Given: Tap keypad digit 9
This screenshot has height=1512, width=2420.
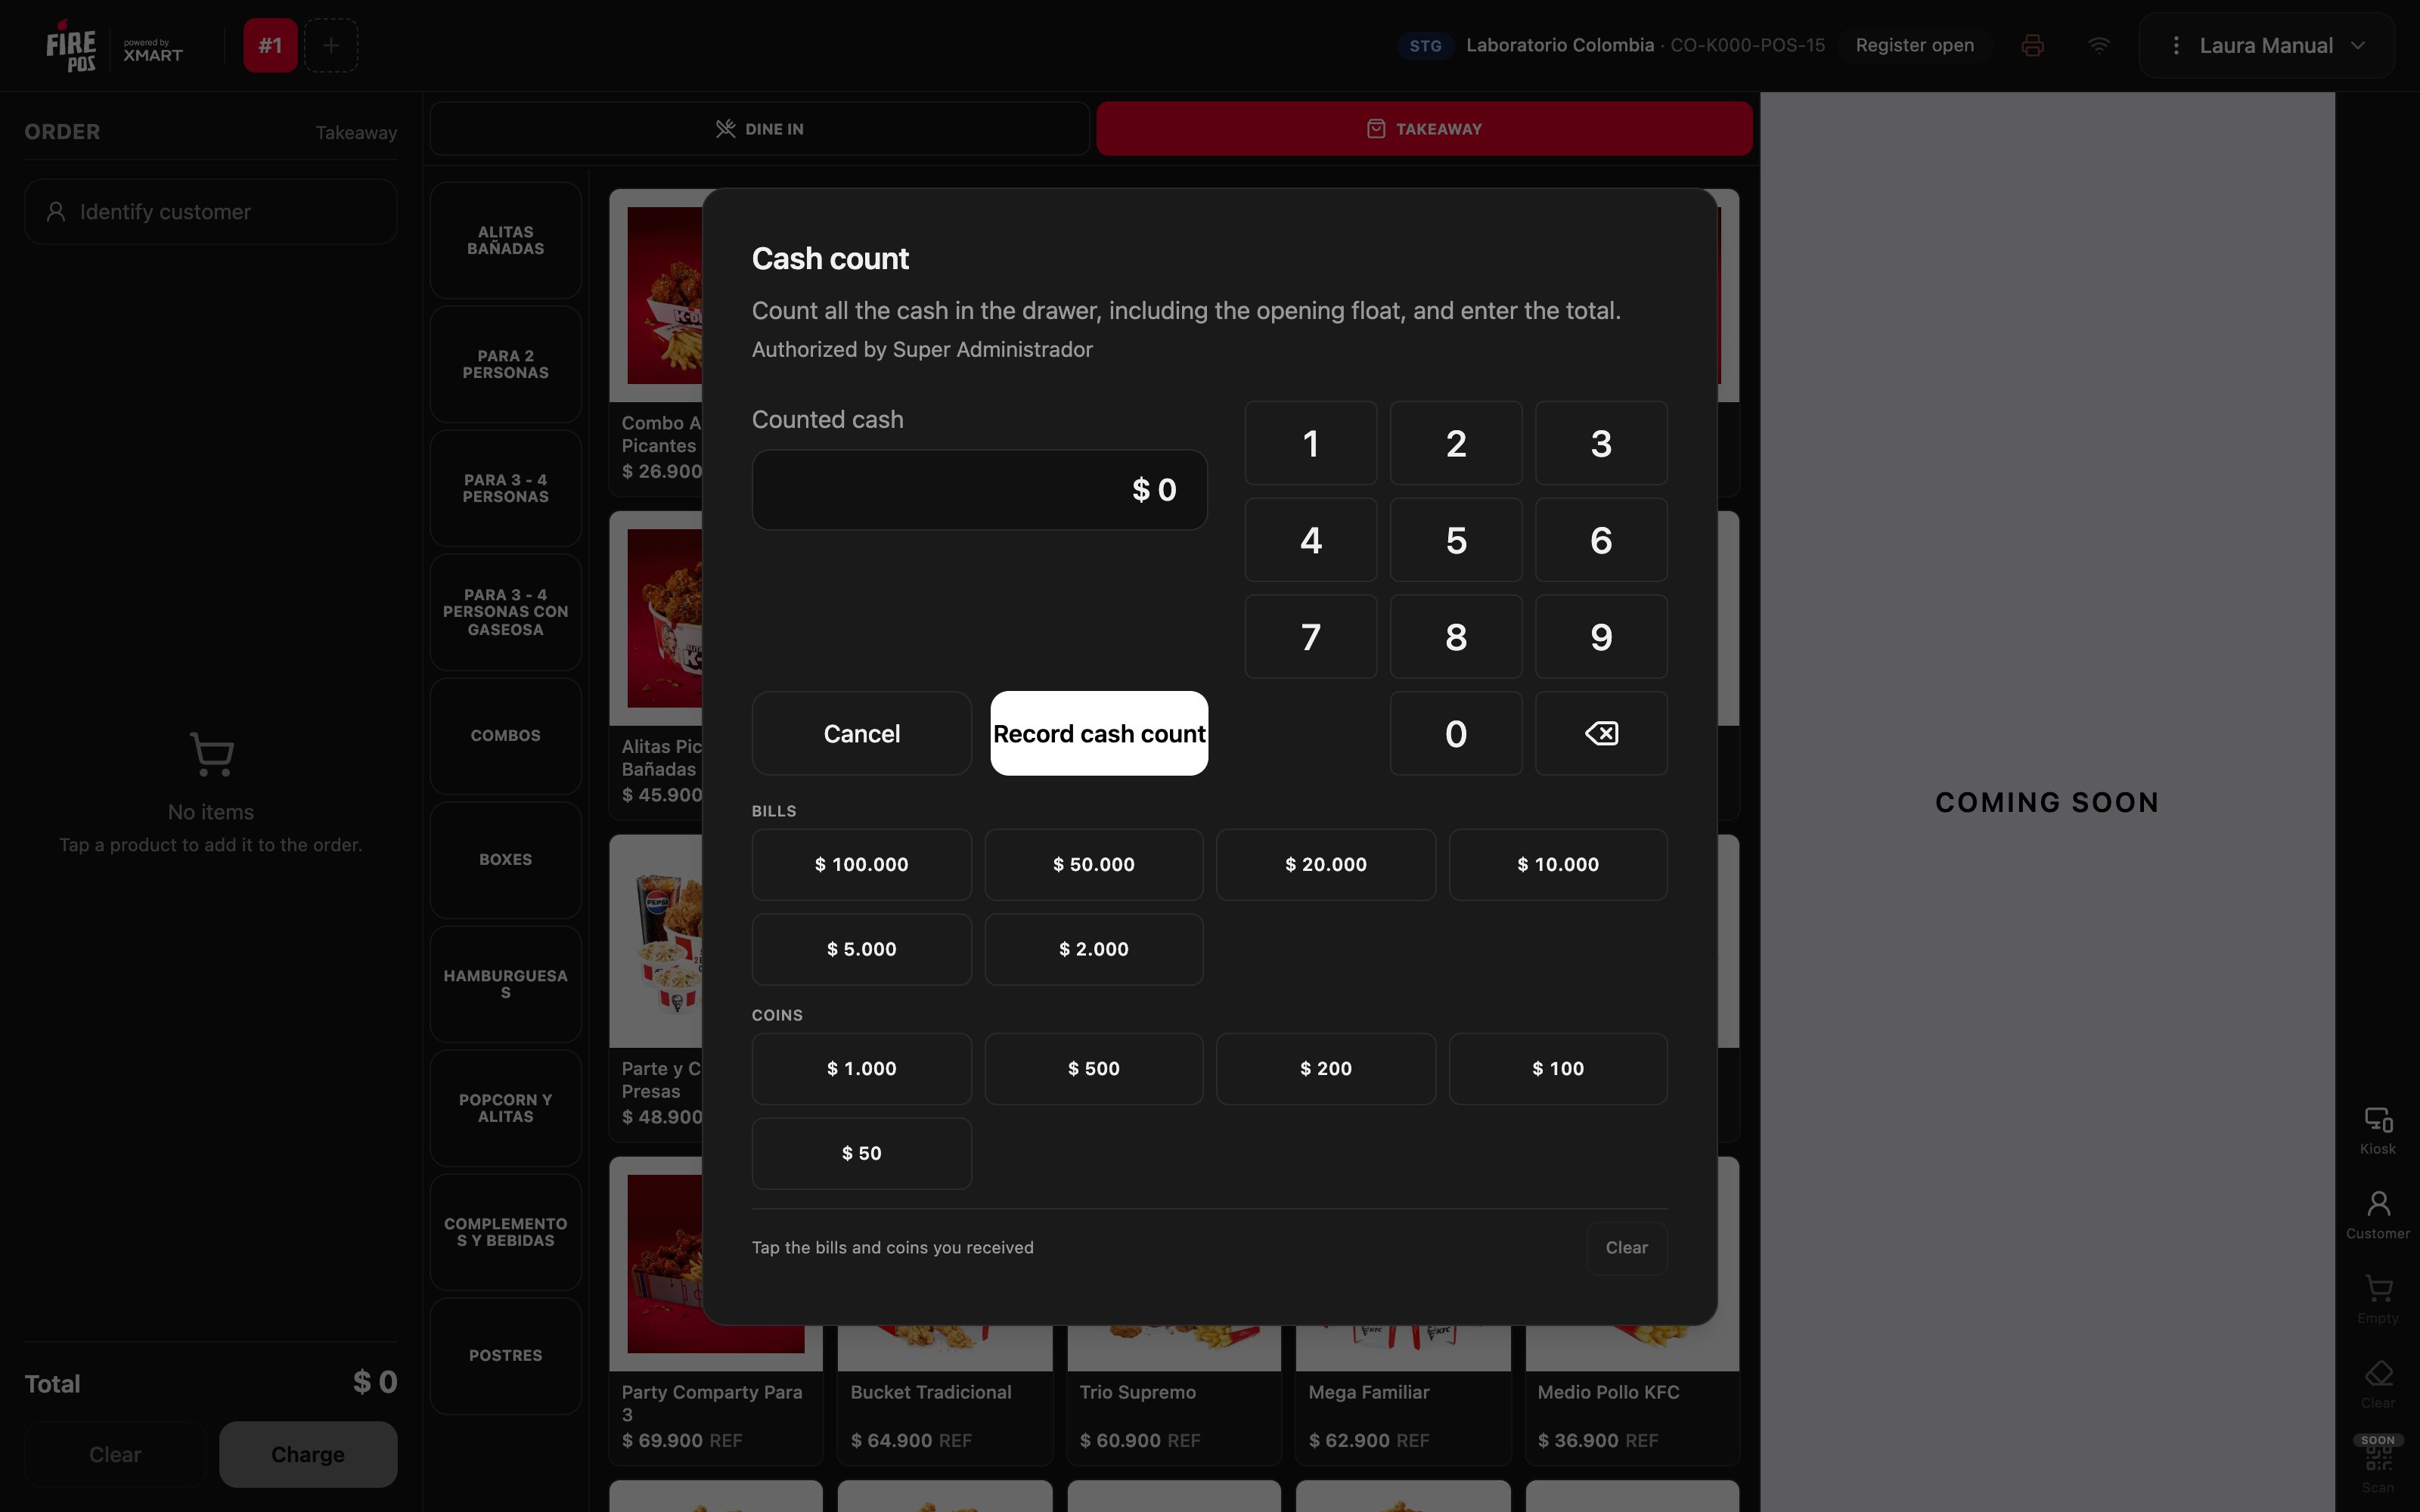Looking at the screenshot, I should pos(1601,637).
